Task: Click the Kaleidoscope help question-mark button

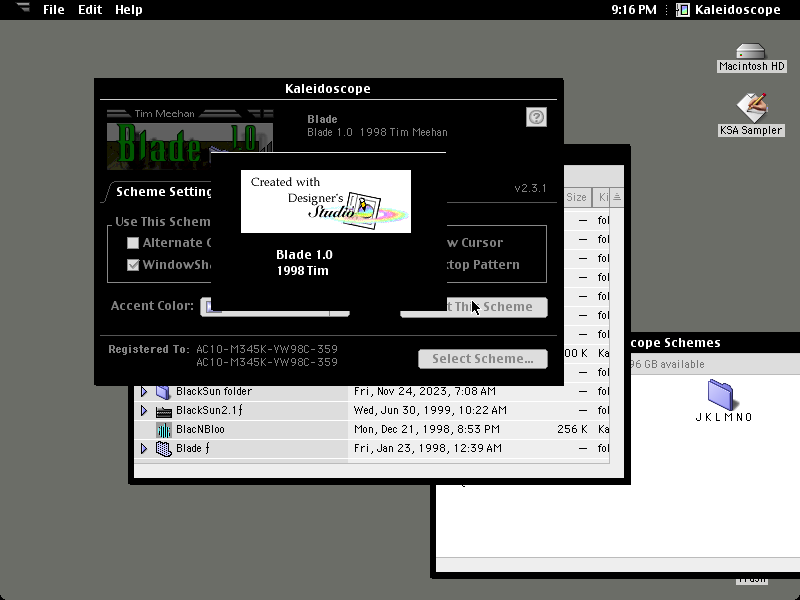Action: (536, 117)
